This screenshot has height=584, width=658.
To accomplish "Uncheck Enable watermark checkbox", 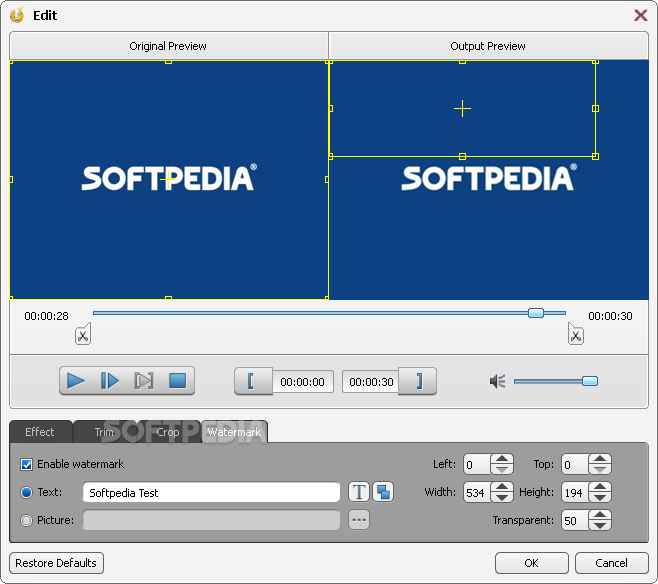I will (26, 464).
